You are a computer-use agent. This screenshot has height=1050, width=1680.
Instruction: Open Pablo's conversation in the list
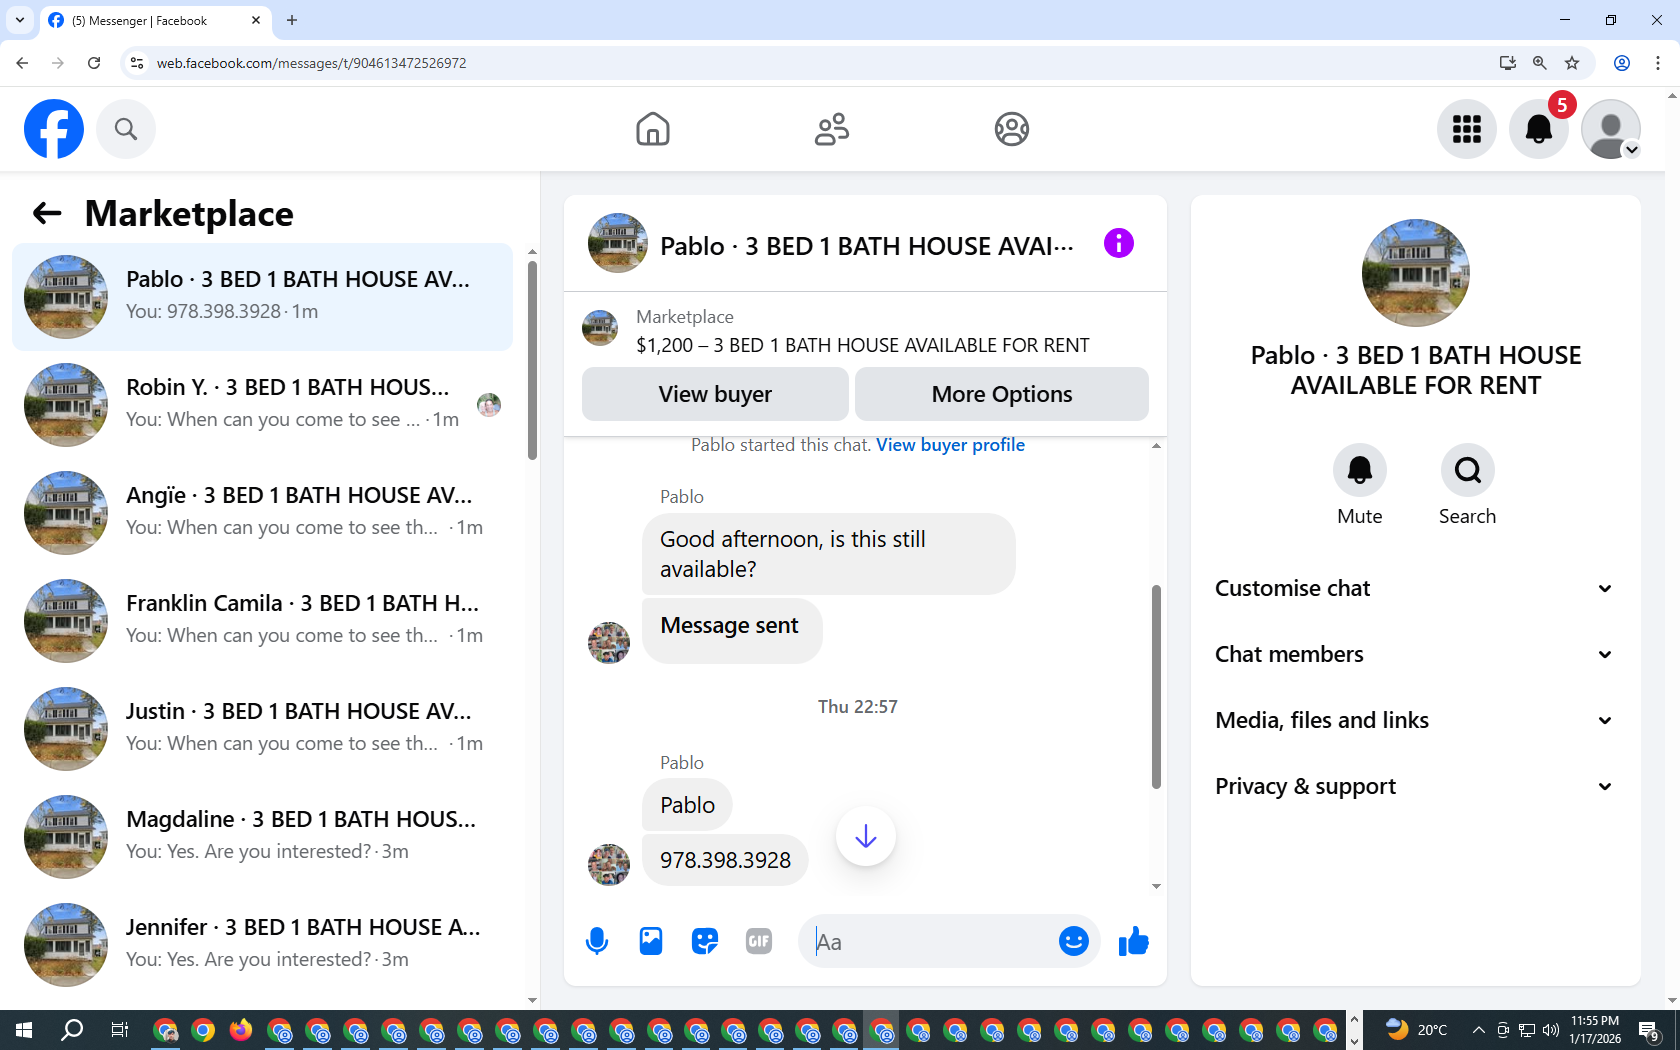click(x=262, y=297)
